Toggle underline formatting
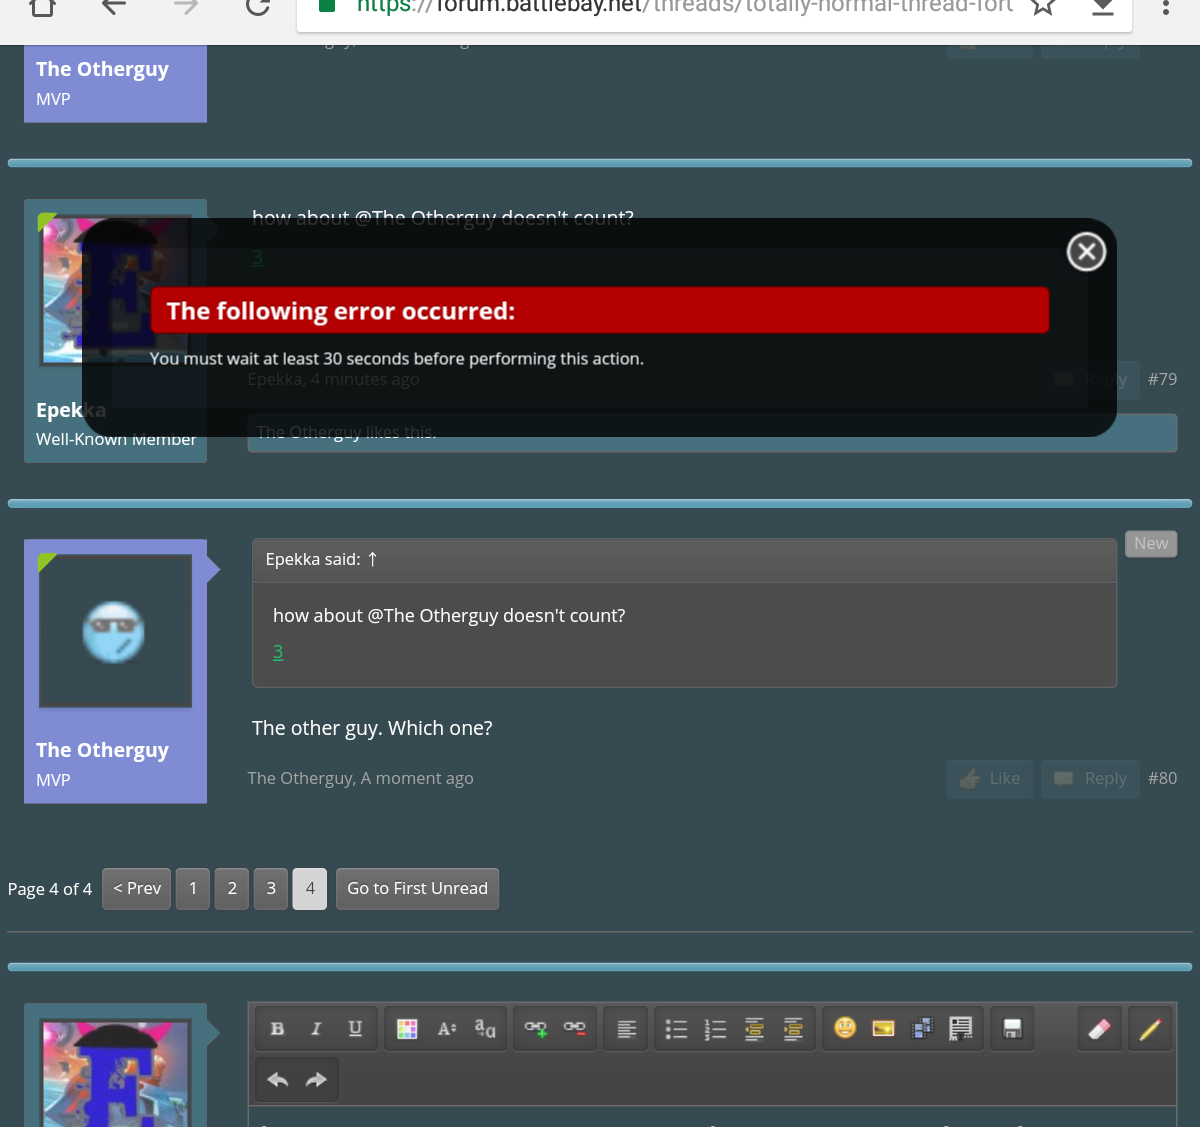1200x1127 pixels. [x=355, y=1028]
